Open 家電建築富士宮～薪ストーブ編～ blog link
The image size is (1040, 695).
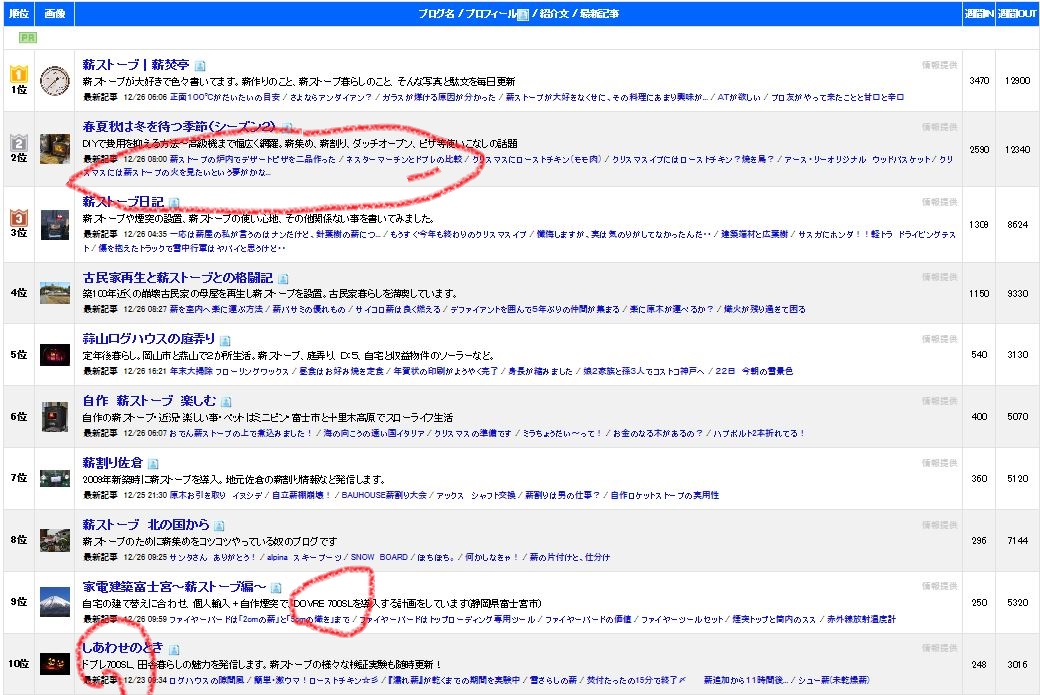174,587
